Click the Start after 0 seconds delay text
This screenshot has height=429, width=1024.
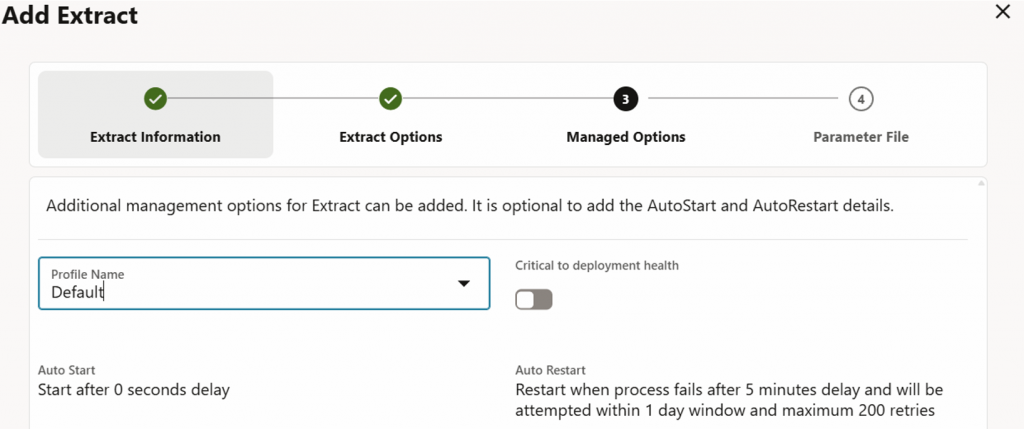(134, 390)
